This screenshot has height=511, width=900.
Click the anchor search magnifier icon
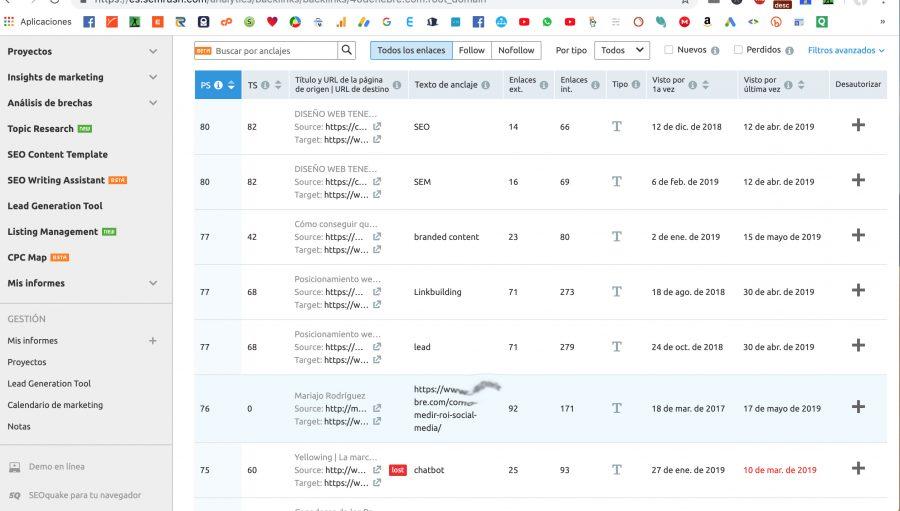tap(347, 50)
